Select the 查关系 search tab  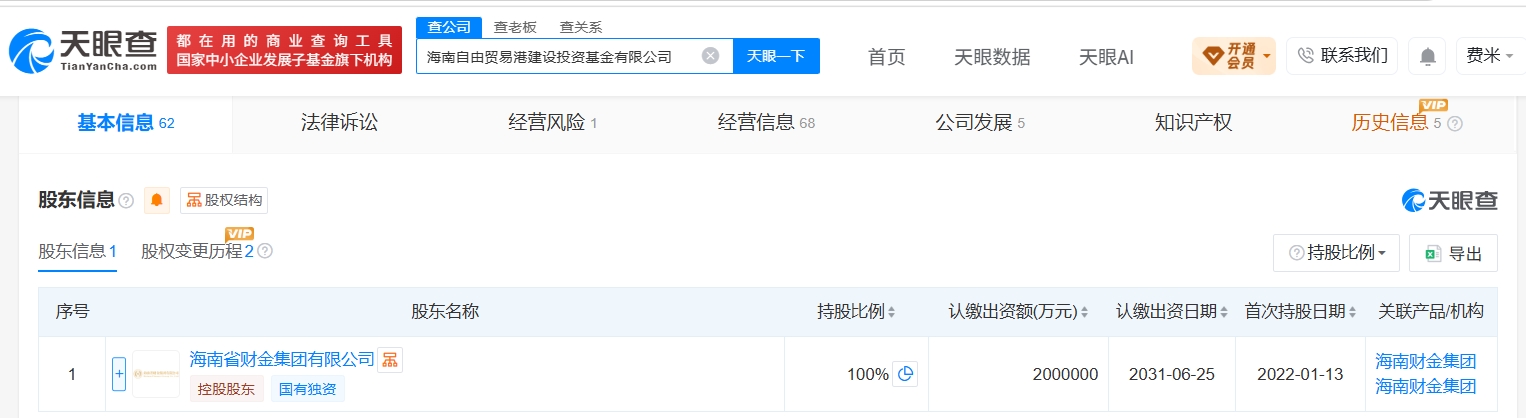(x=581, y=27)
